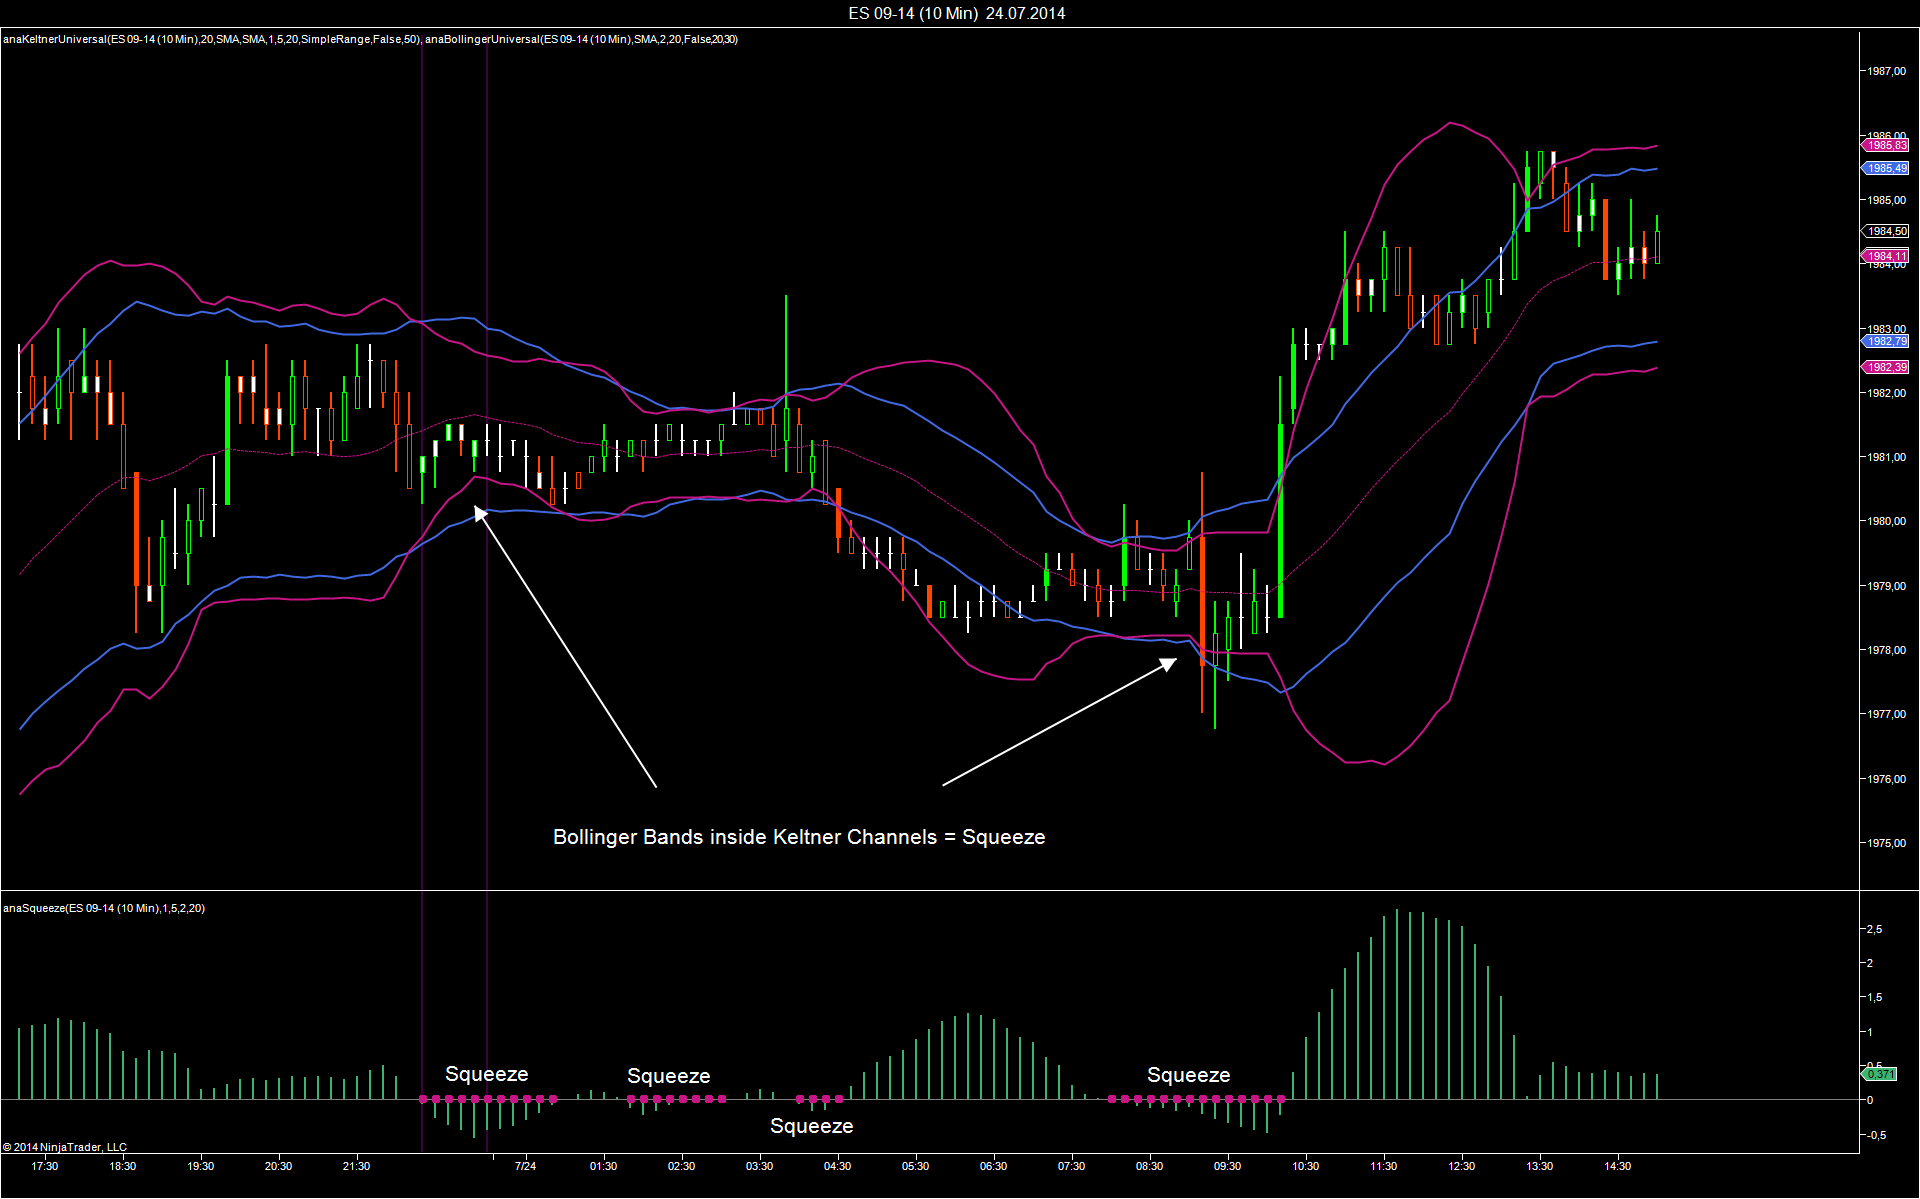Viewport: 1920px width, 1199px height.
Task: Click the 20:30 time axis label
Action: (279, 1166)
